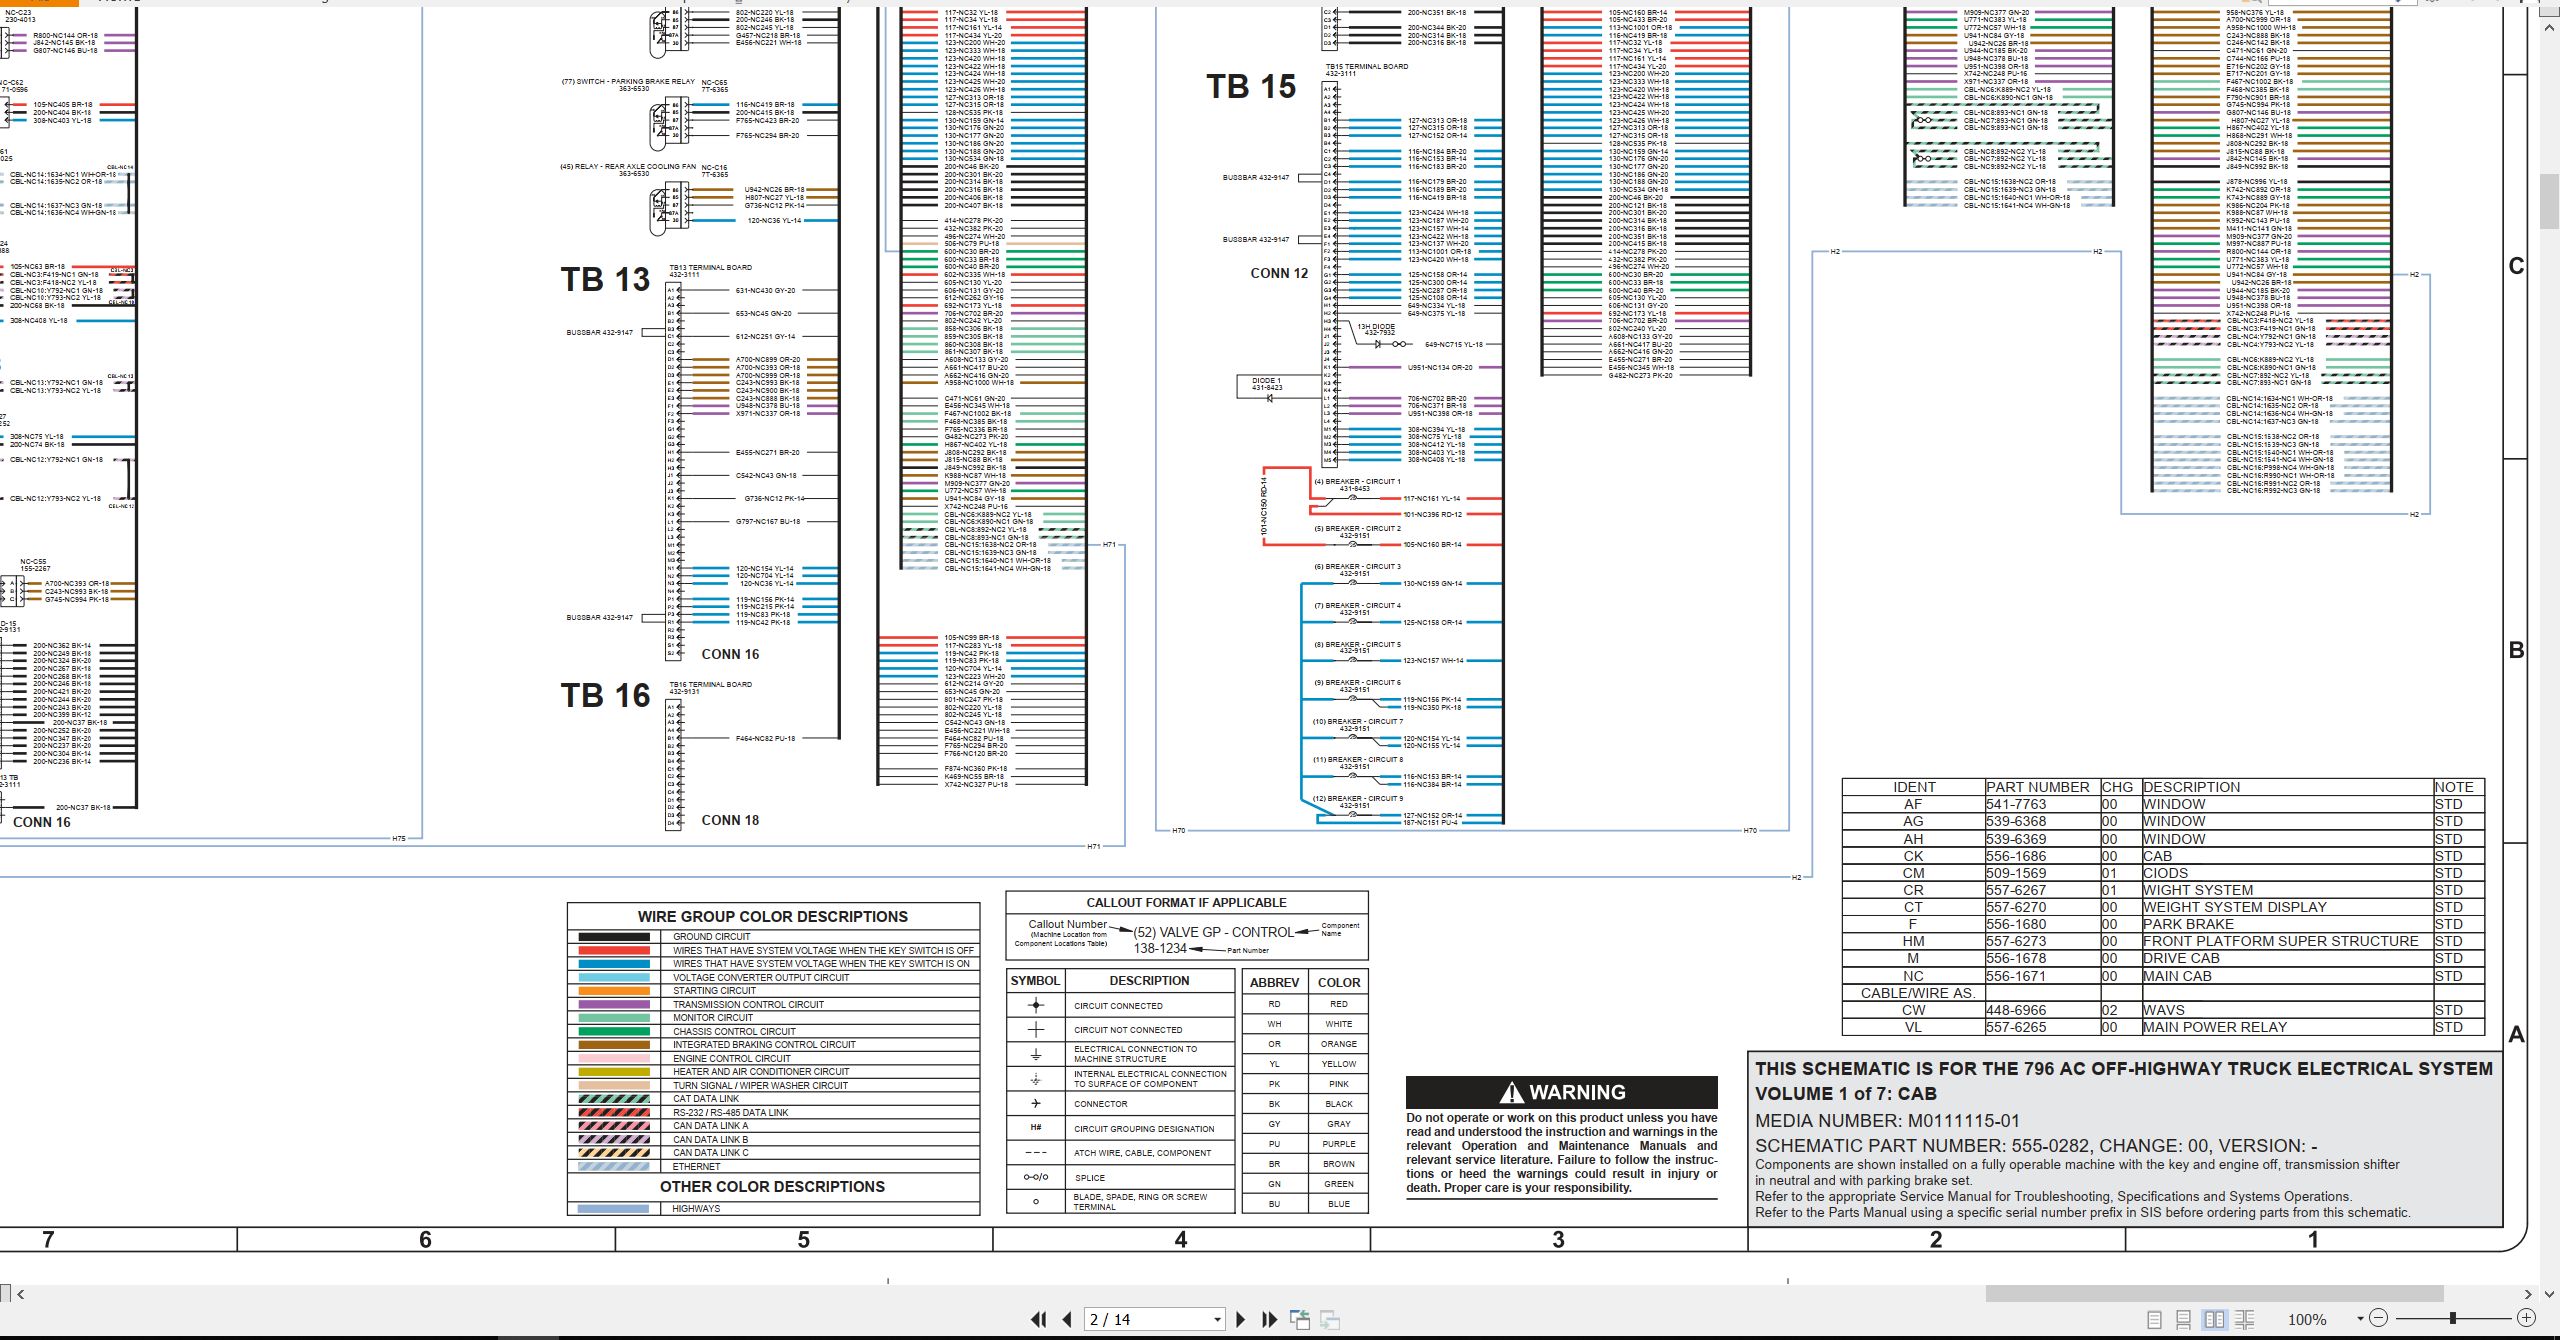The image size is (2560, 1340).
Task: Open the page number dropdown arrow
Action: point(1217,1320)
